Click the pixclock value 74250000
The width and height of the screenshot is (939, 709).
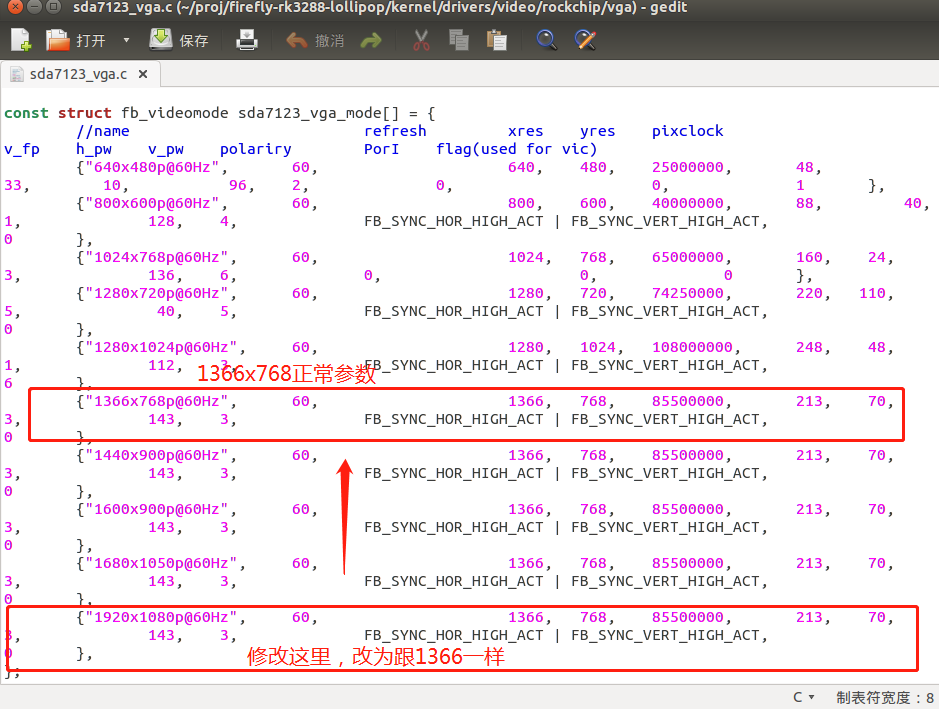(687, 293)
